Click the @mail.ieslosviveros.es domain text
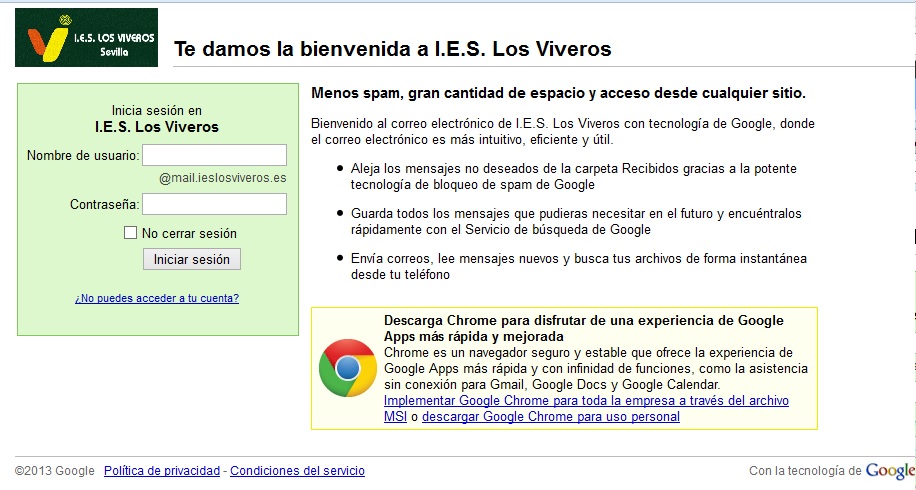This screenshot has width=916, height=490. [x=223, y=179]
